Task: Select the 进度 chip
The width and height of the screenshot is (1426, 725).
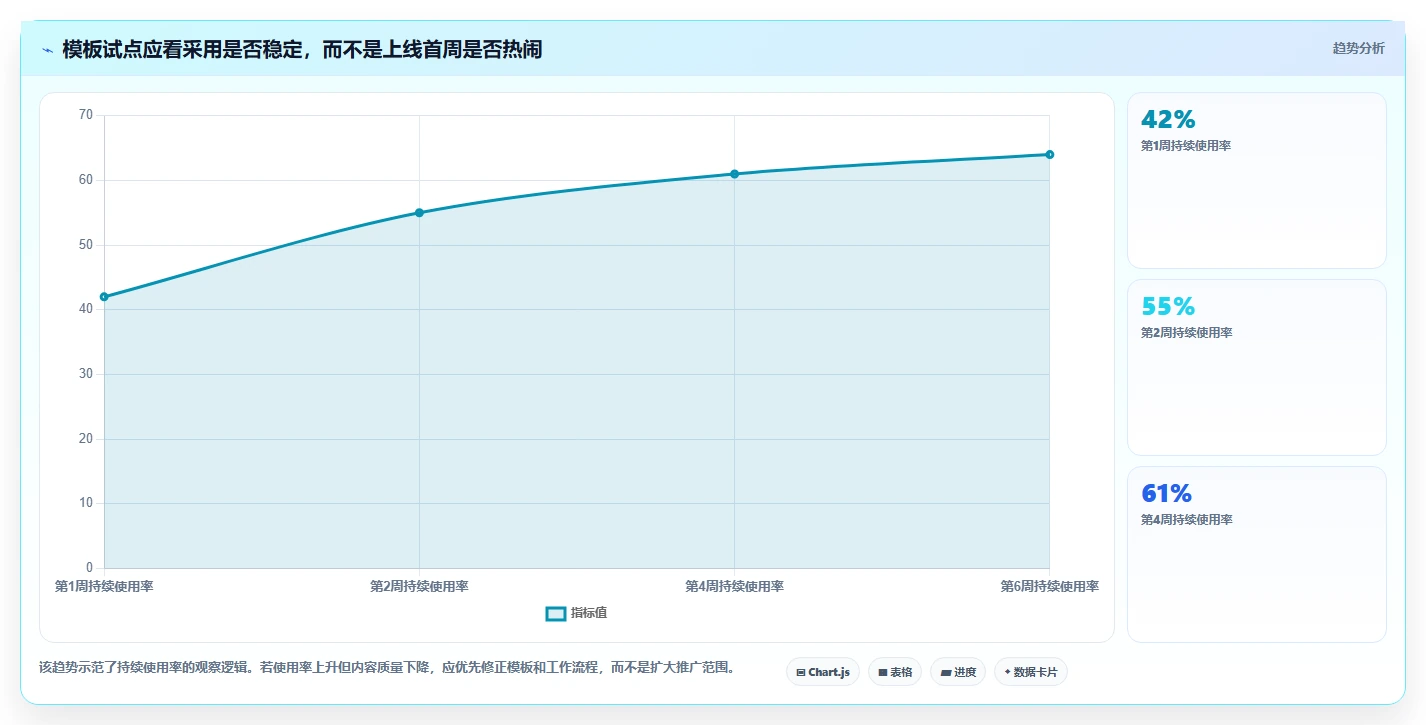Action: pos(958,672)
